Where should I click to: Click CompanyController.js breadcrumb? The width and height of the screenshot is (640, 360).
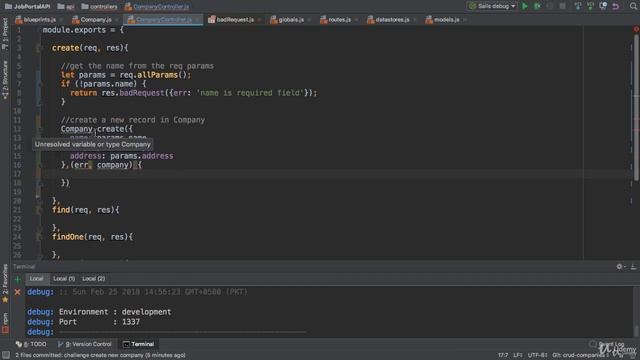(x=157, y=7)
